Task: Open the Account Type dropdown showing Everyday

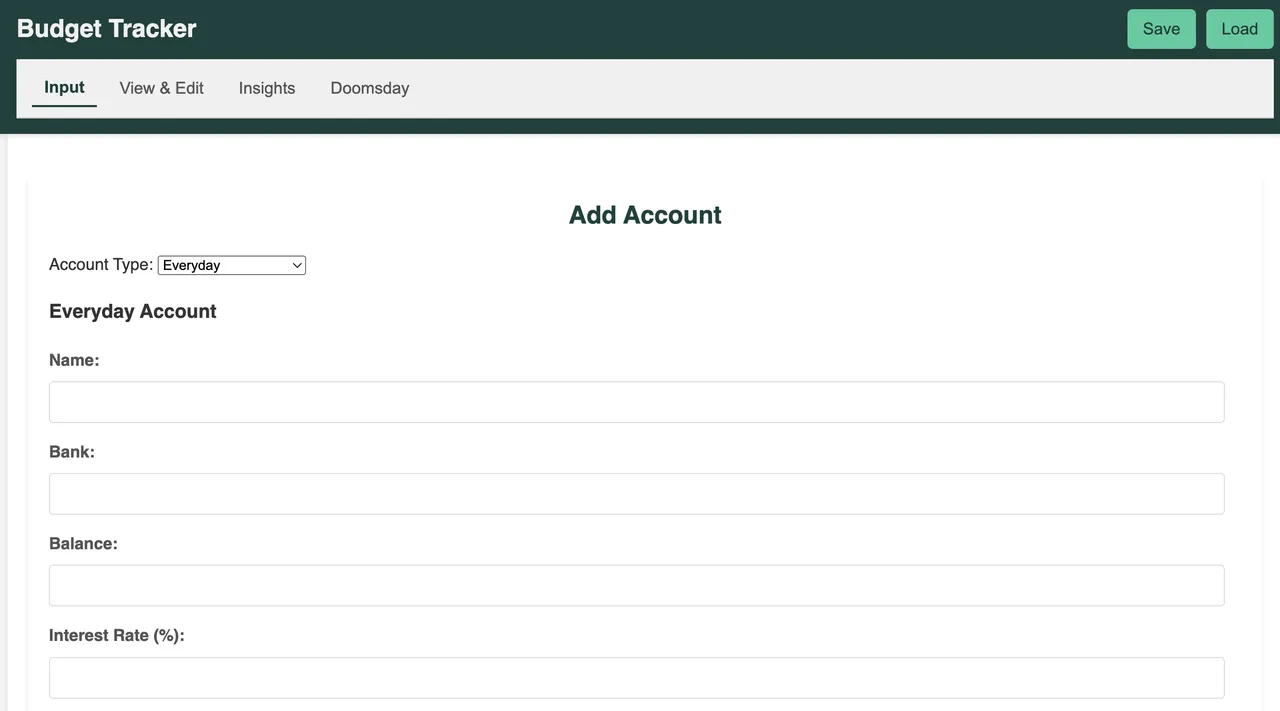Action: click(x=232, y=265)
